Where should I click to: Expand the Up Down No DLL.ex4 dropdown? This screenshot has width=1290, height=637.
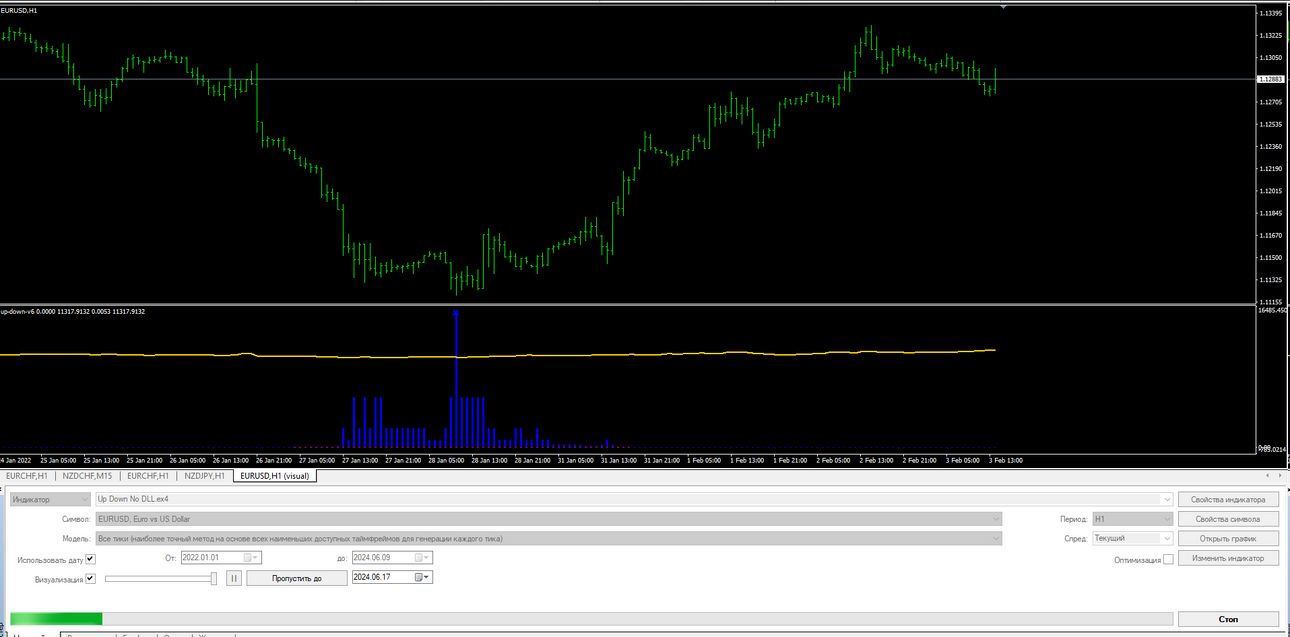[x=1166, y=499]
